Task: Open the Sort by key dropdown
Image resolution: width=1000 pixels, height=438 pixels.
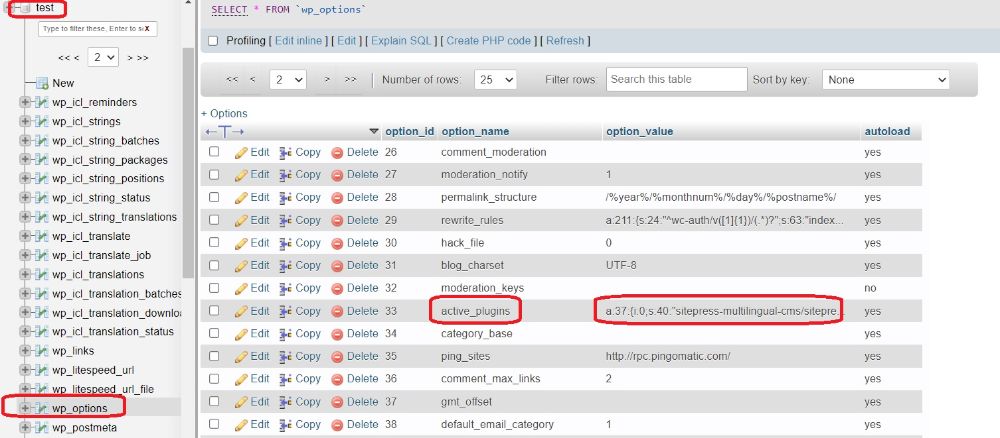Action: pos(886,80)
